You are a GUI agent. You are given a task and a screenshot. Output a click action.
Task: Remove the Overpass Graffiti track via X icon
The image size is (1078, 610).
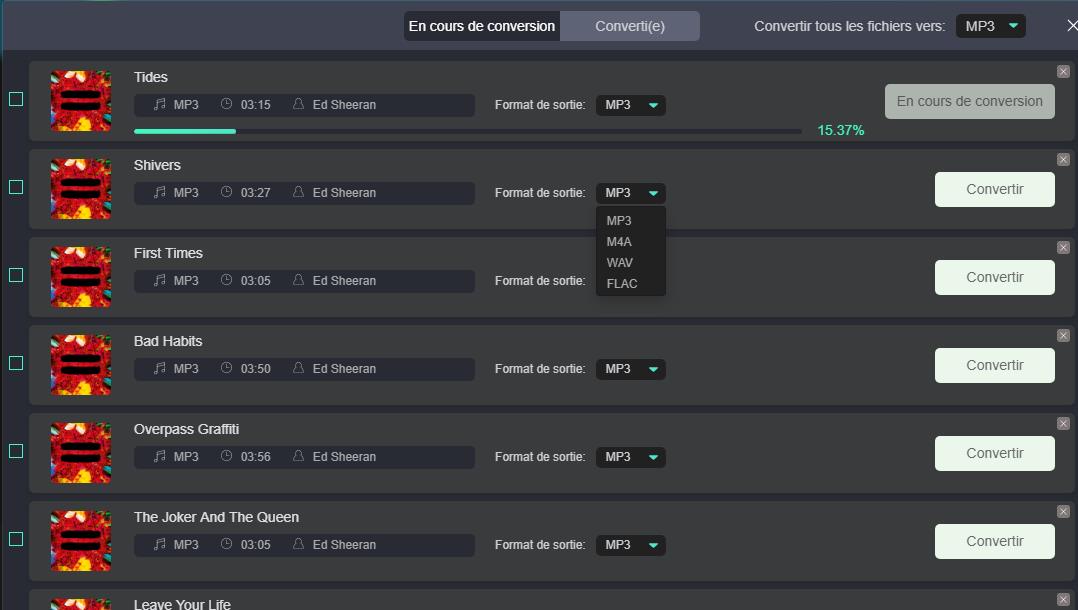1063,423
